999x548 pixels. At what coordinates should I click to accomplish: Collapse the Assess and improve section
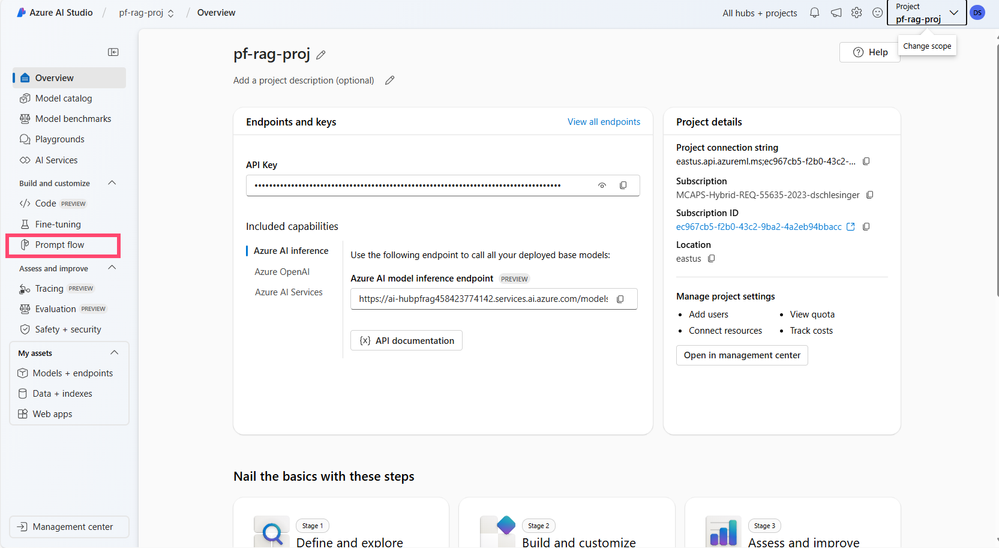point(112,268)
